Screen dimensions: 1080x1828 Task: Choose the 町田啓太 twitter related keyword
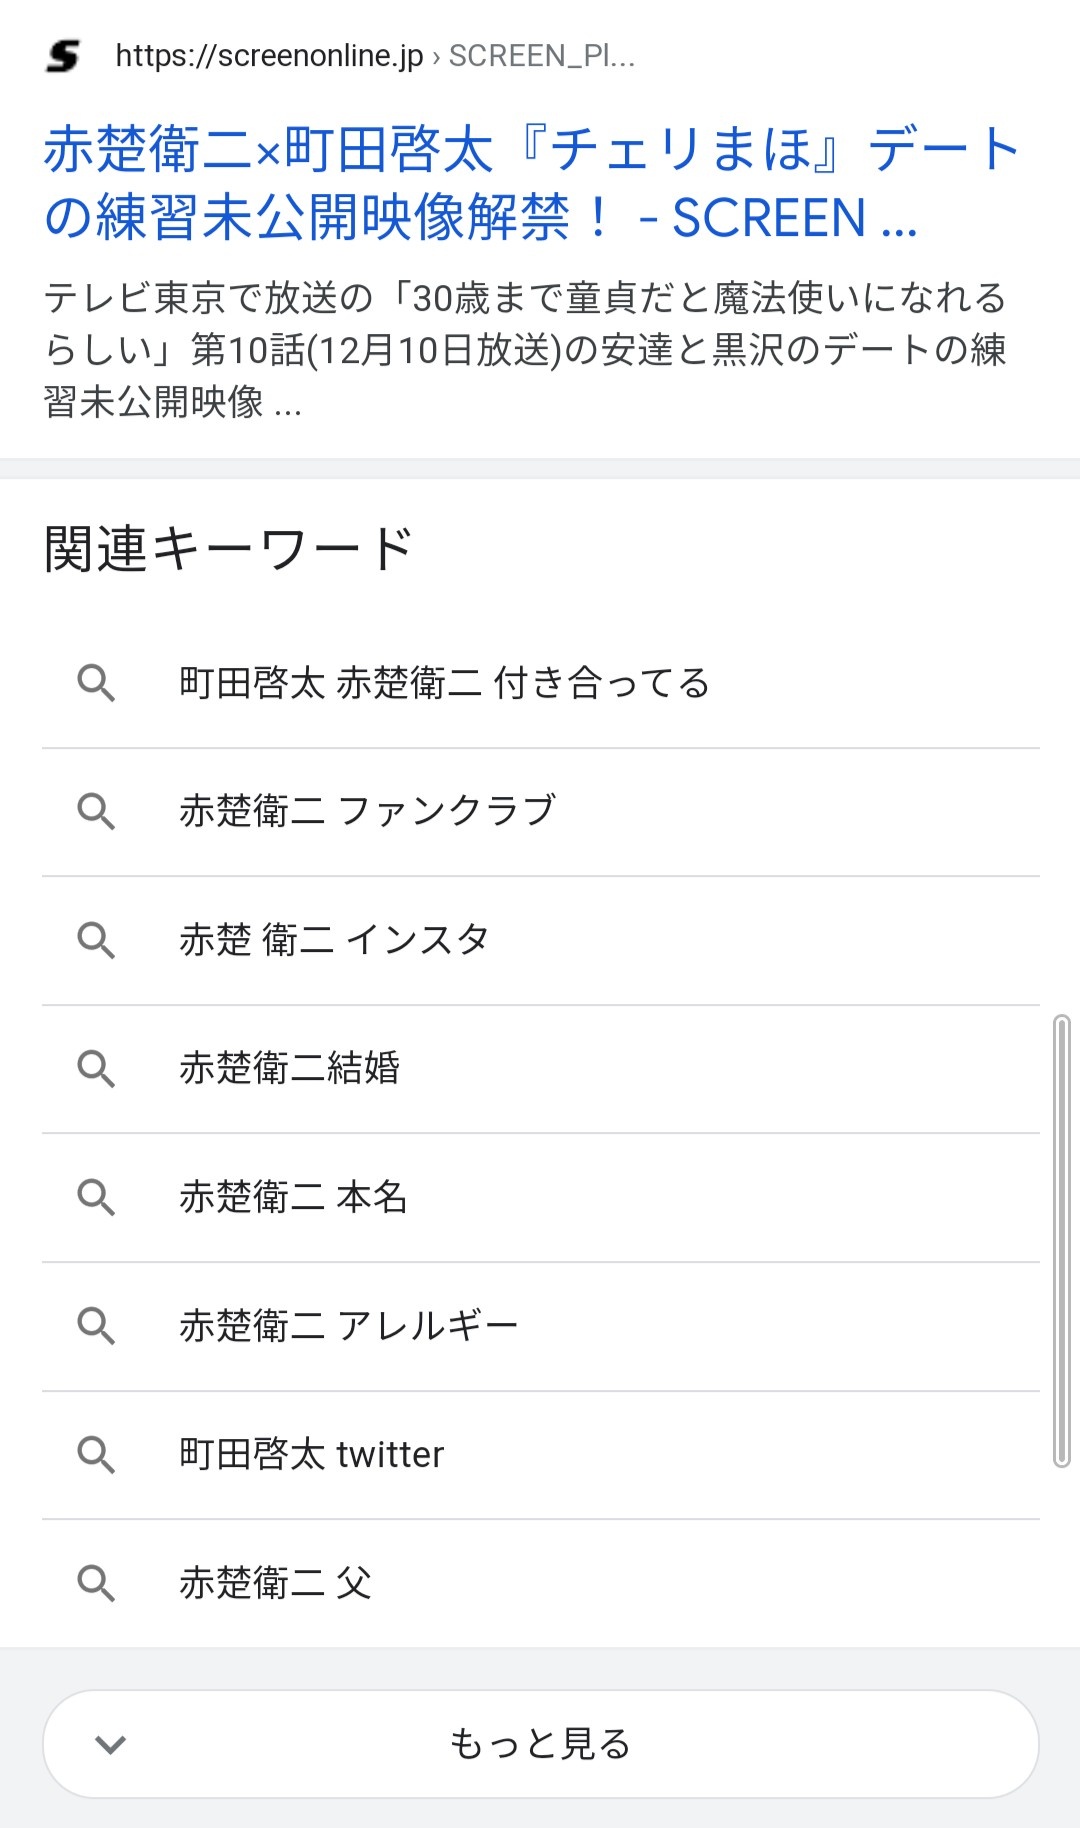coord(541,1455)
